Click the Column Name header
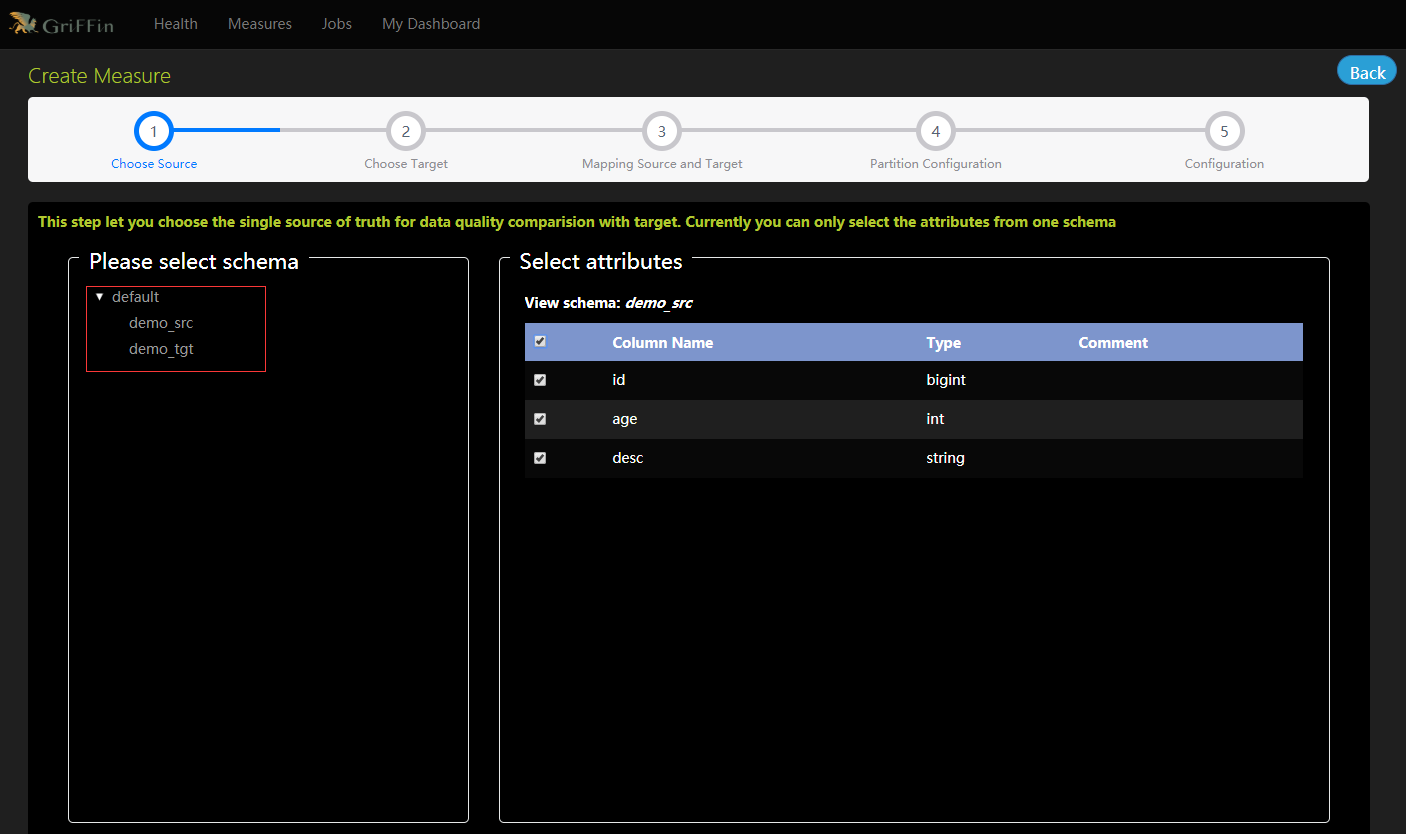This screenshot has width=1406, height=834. coord(663,342)
